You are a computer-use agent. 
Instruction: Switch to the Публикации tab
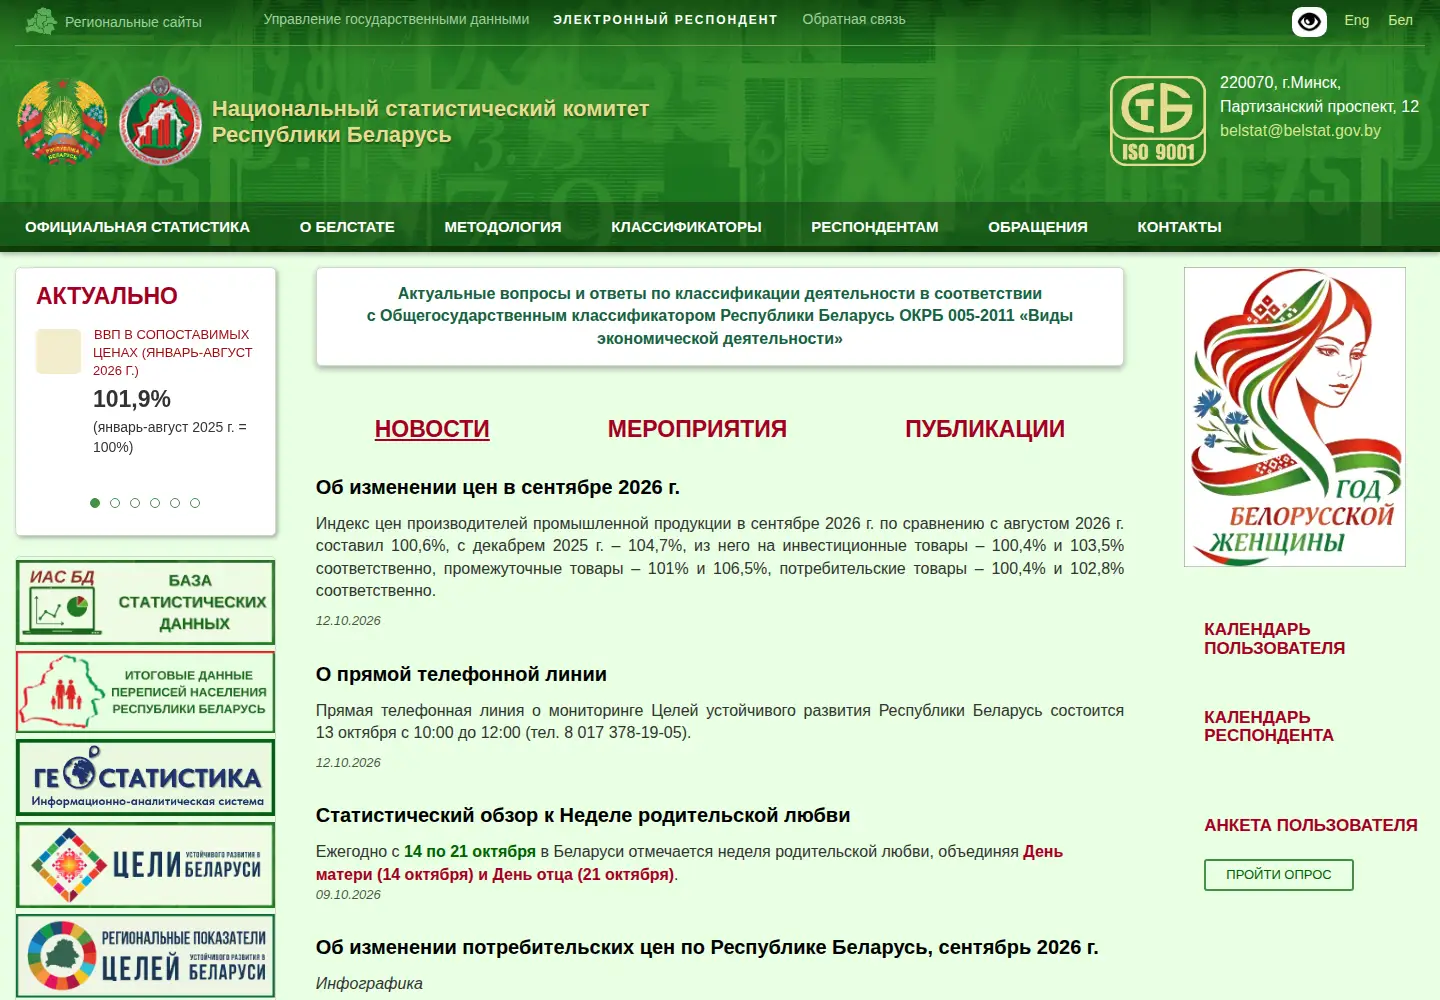point(985,429)
